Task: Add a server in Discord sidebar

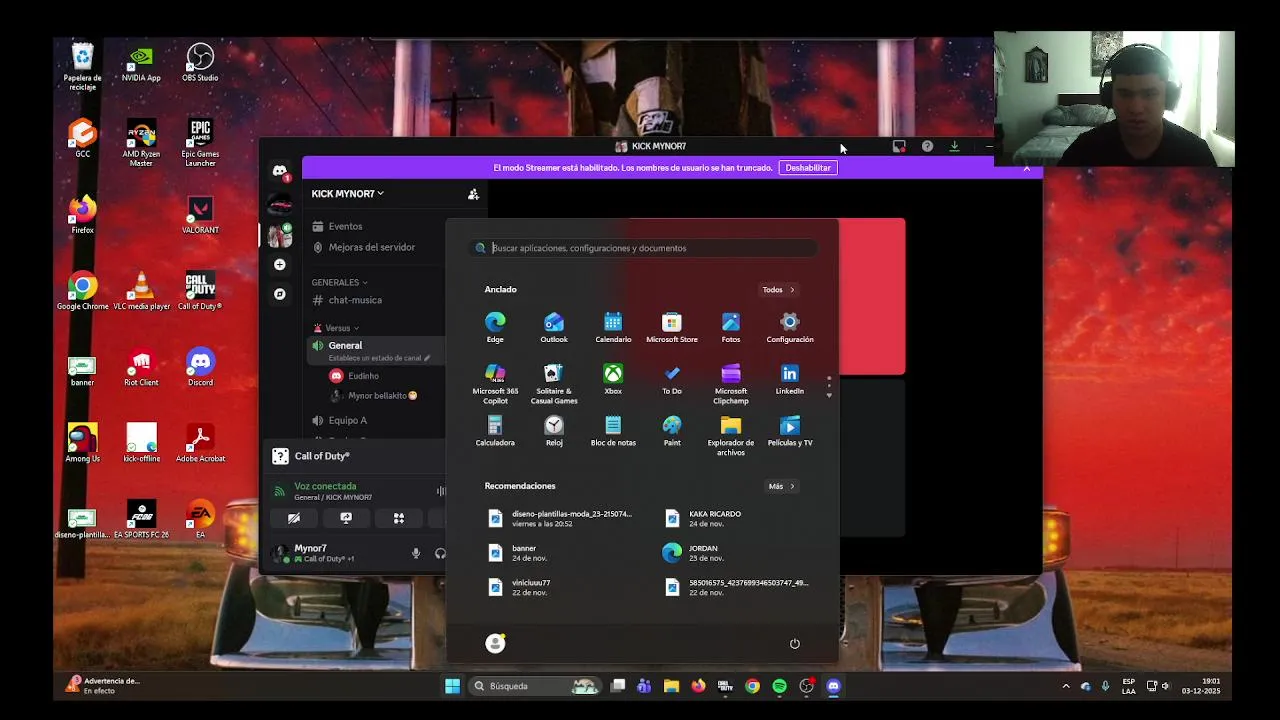Action: pos(280,264)
